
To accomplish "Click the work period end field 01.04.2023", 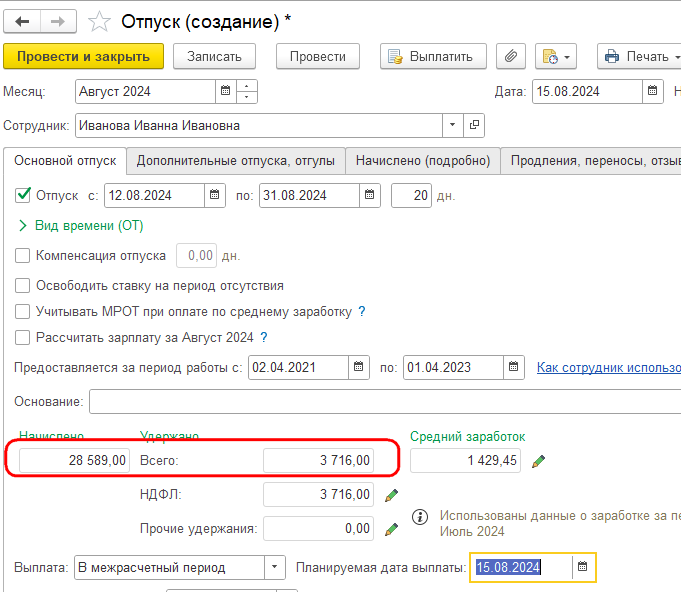I will pyautogui.click(x=453, y=367).
